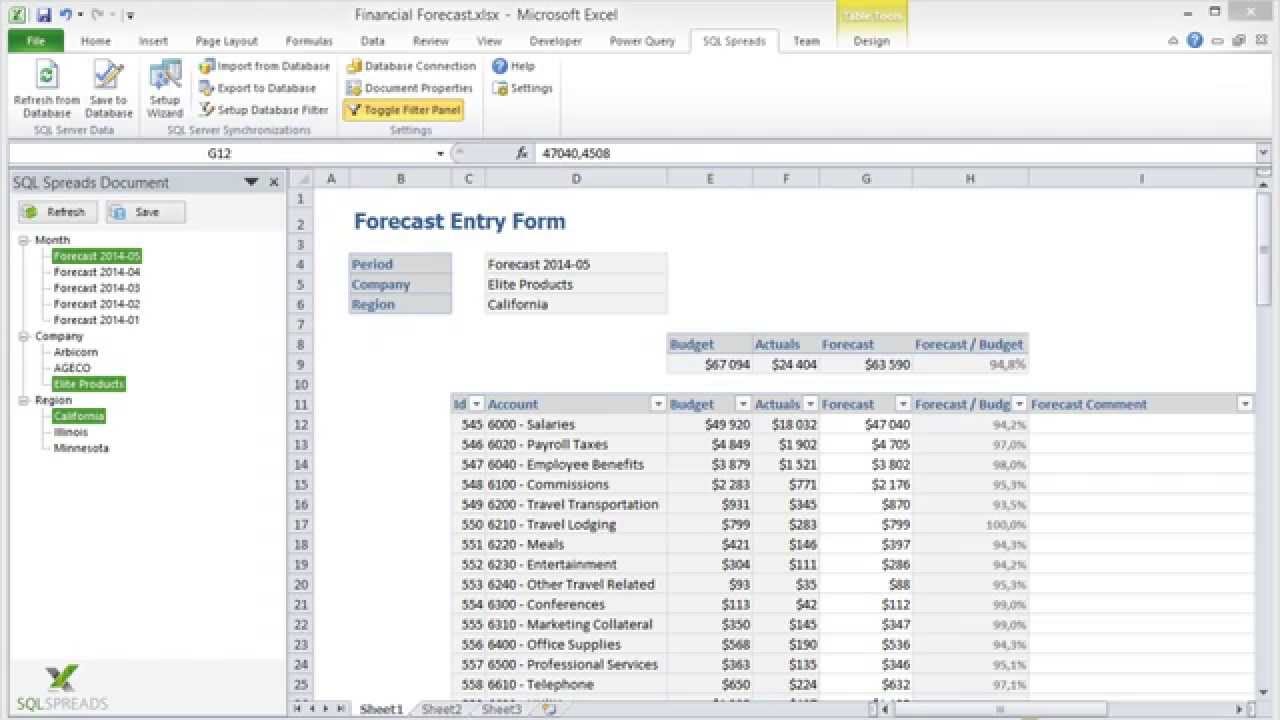Select column header G
Screen dimensions: 1280x720
click(x=865, y=178)
